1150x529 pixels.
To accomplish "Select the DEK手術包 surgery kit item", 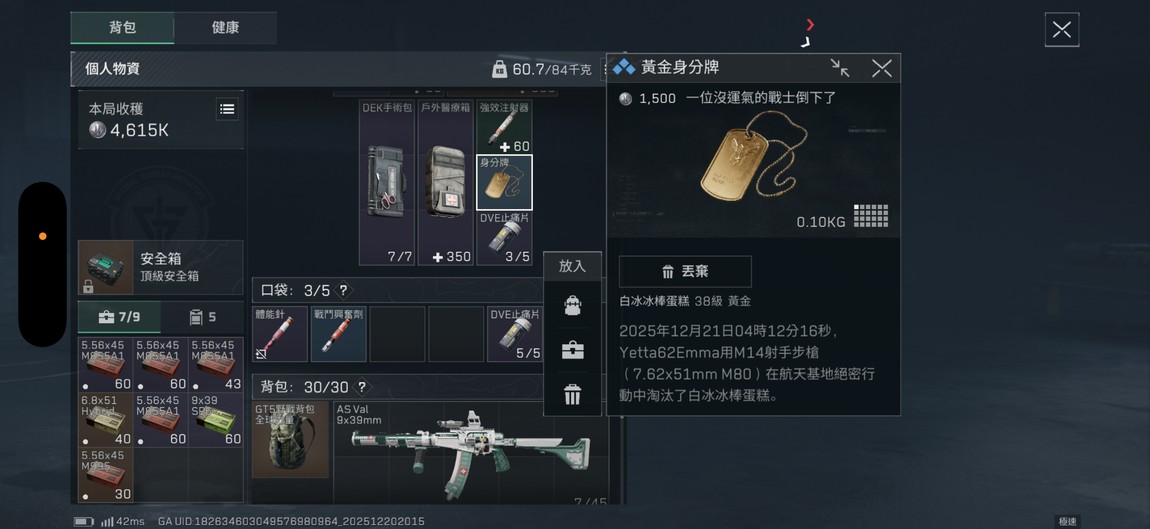I will 387,183.
